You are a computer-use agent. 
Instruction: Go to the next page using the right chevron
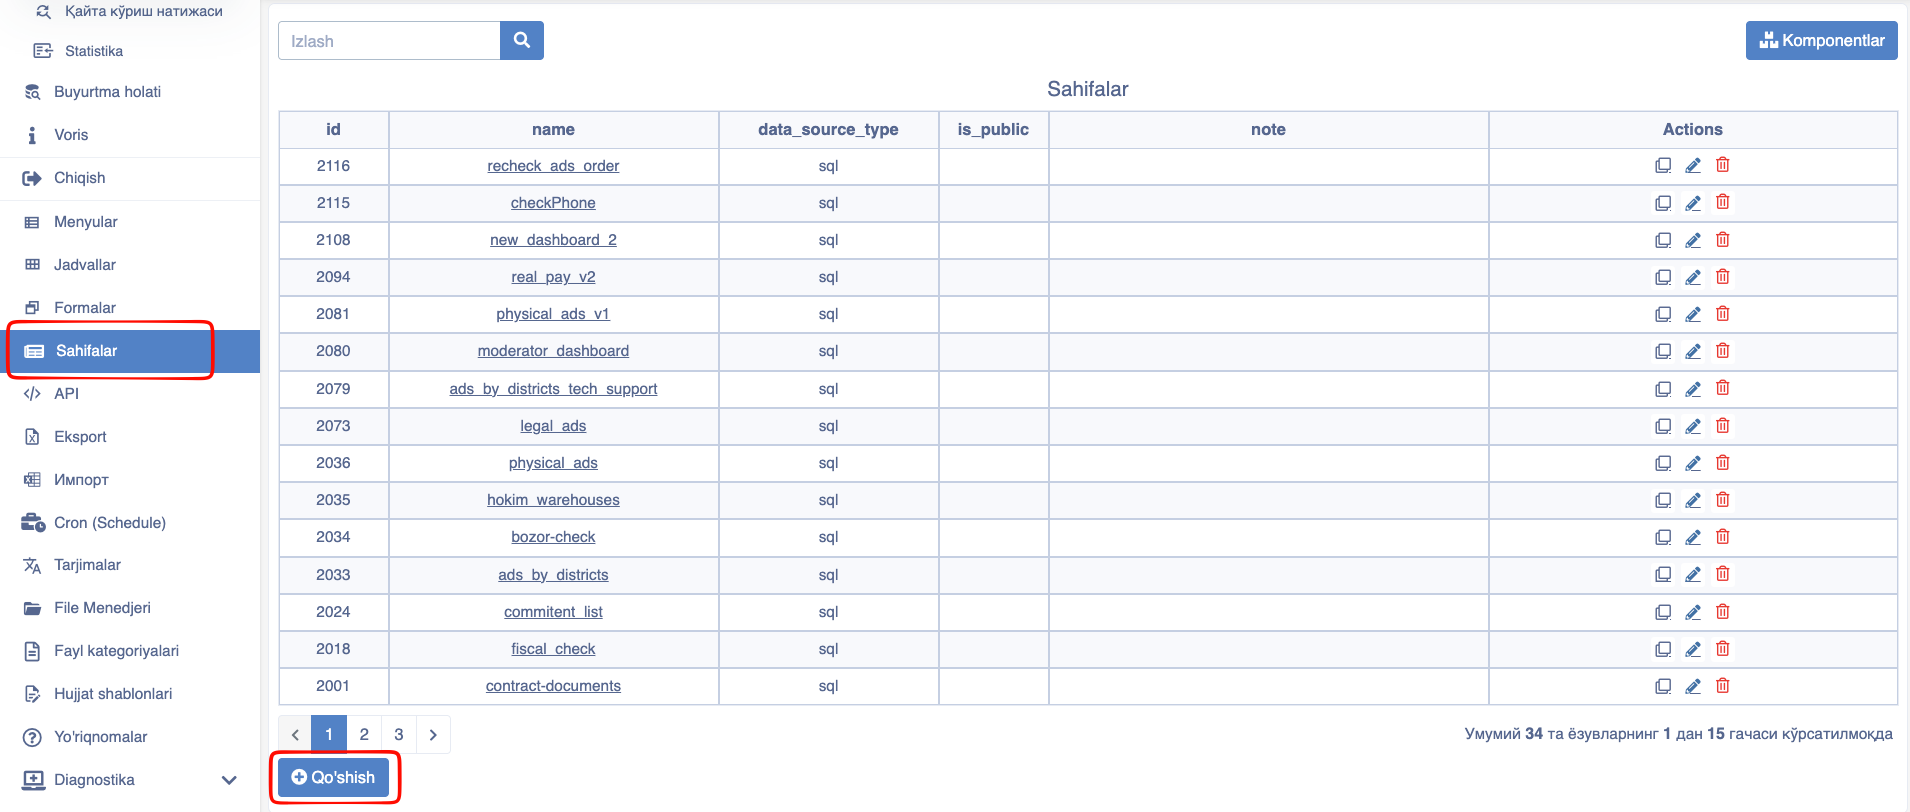coord(433,734)
